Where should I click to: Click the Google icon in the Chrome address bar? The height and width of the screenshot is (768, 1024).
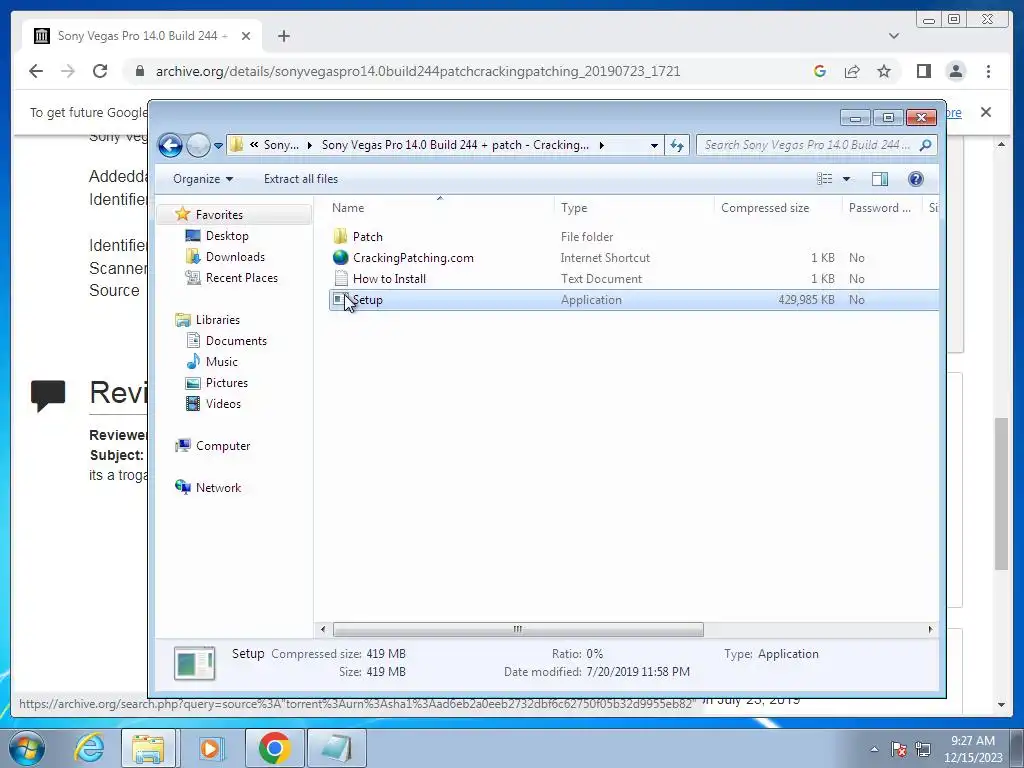click(x=820, y=71)
